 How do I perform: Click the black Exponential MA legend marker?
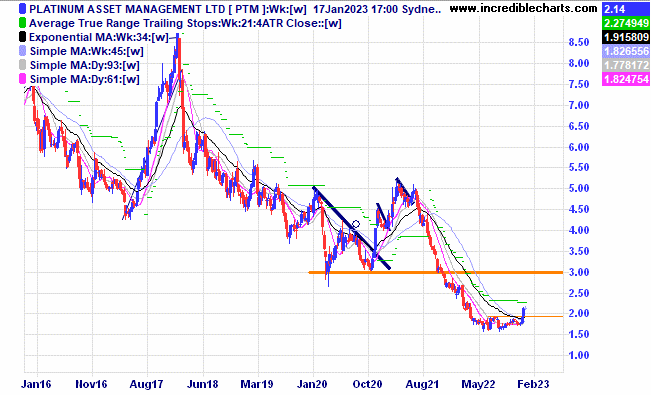click(x=22, y=37)
